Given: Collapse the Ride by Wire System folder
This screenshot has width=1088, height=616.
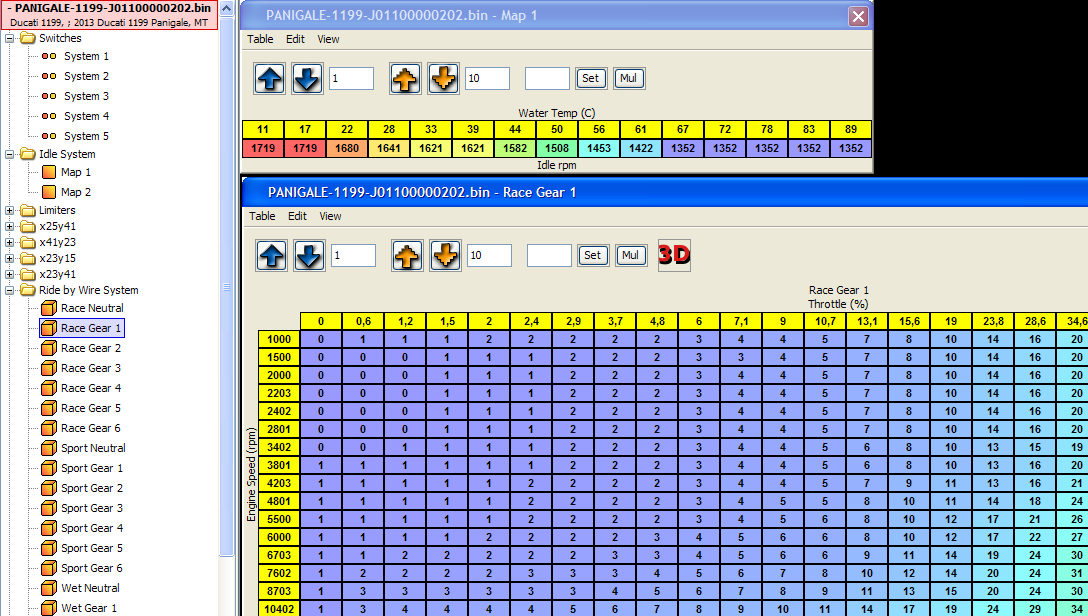Looking at the screenshot, I should coord(10,290).
